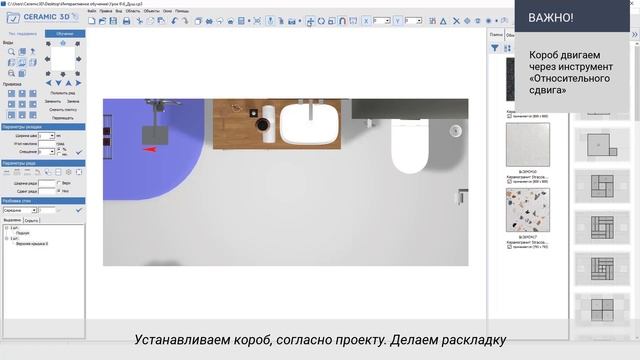
Task: Open the X coordinate dropdown
Action: point(387,21)
